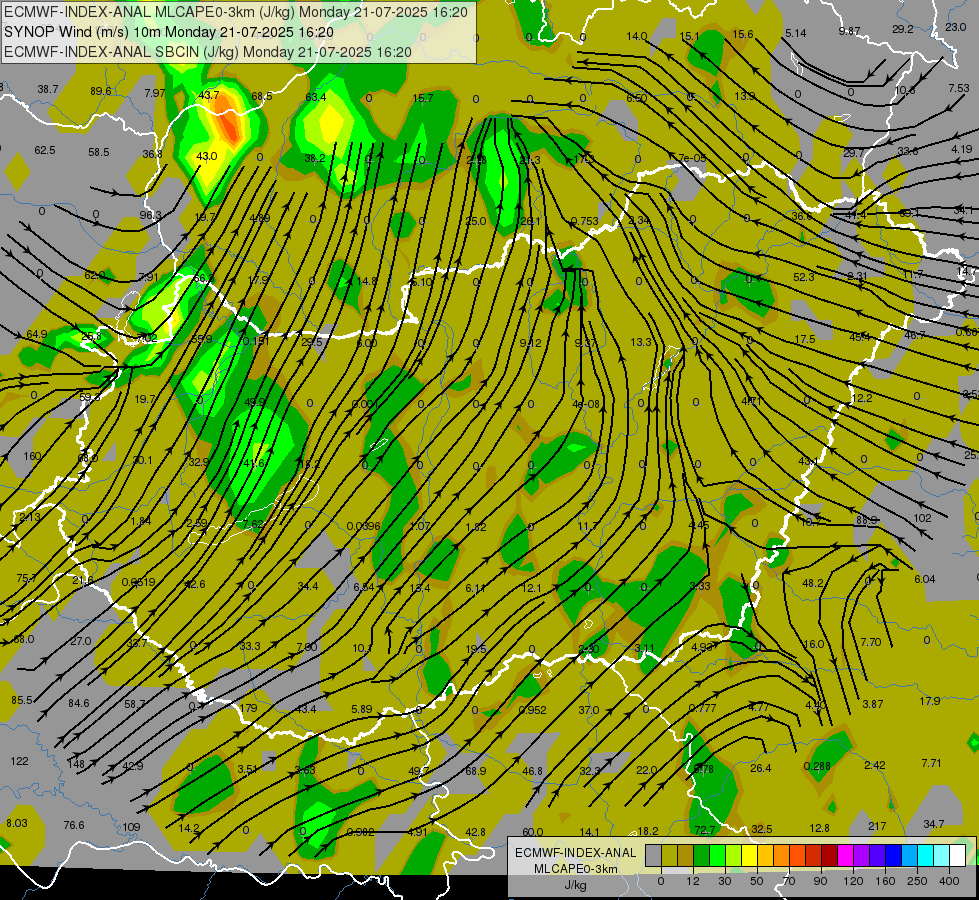Click the 23.0 value on the map
This screenshot has height=900, width=979.
click(x=955, y=27)
